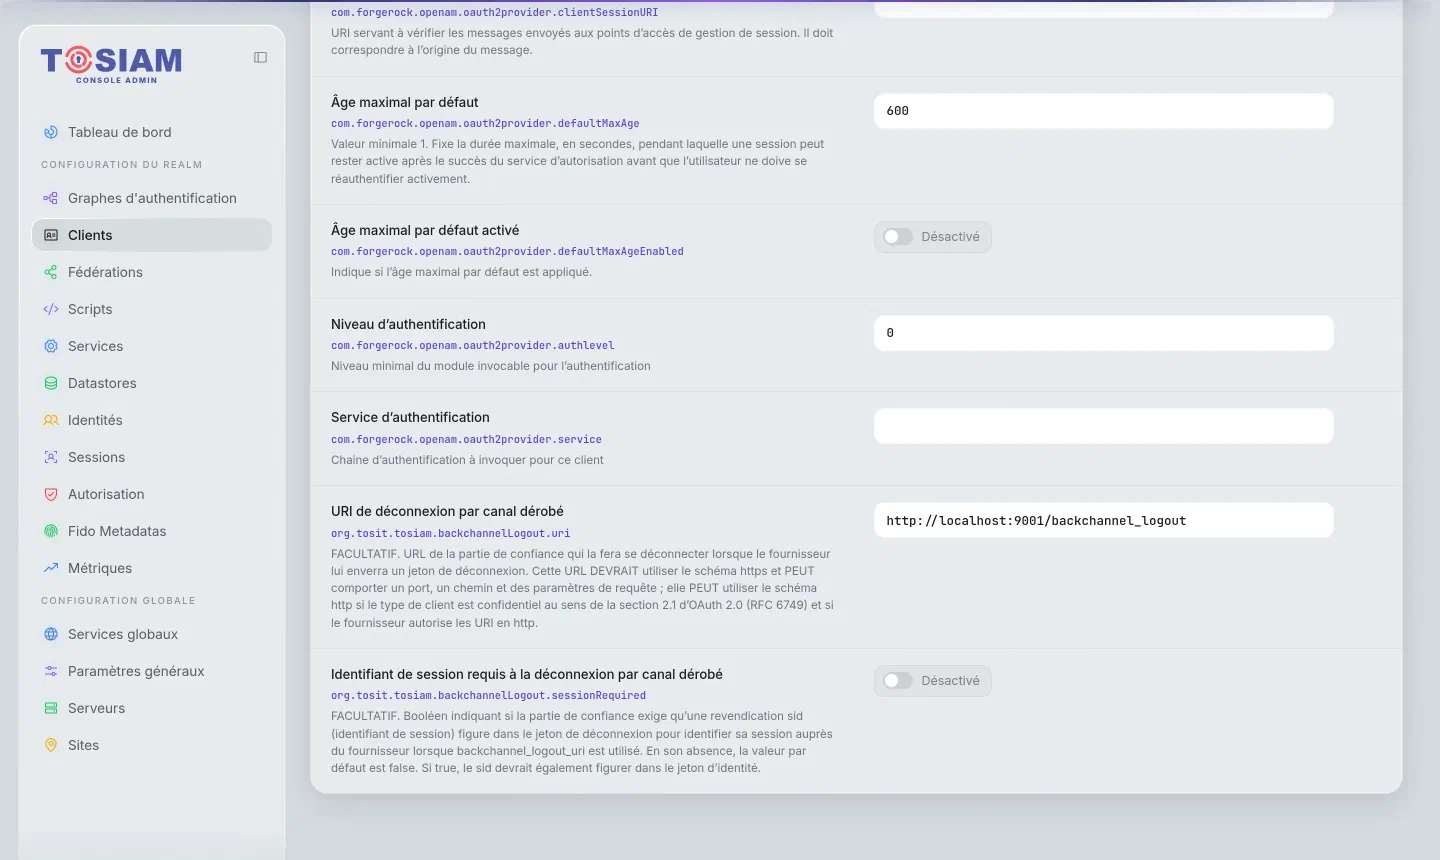The height and width of the screenshot is (860, 1440).
Task: Click the Métriques chart icon
Action: [51, 568]
